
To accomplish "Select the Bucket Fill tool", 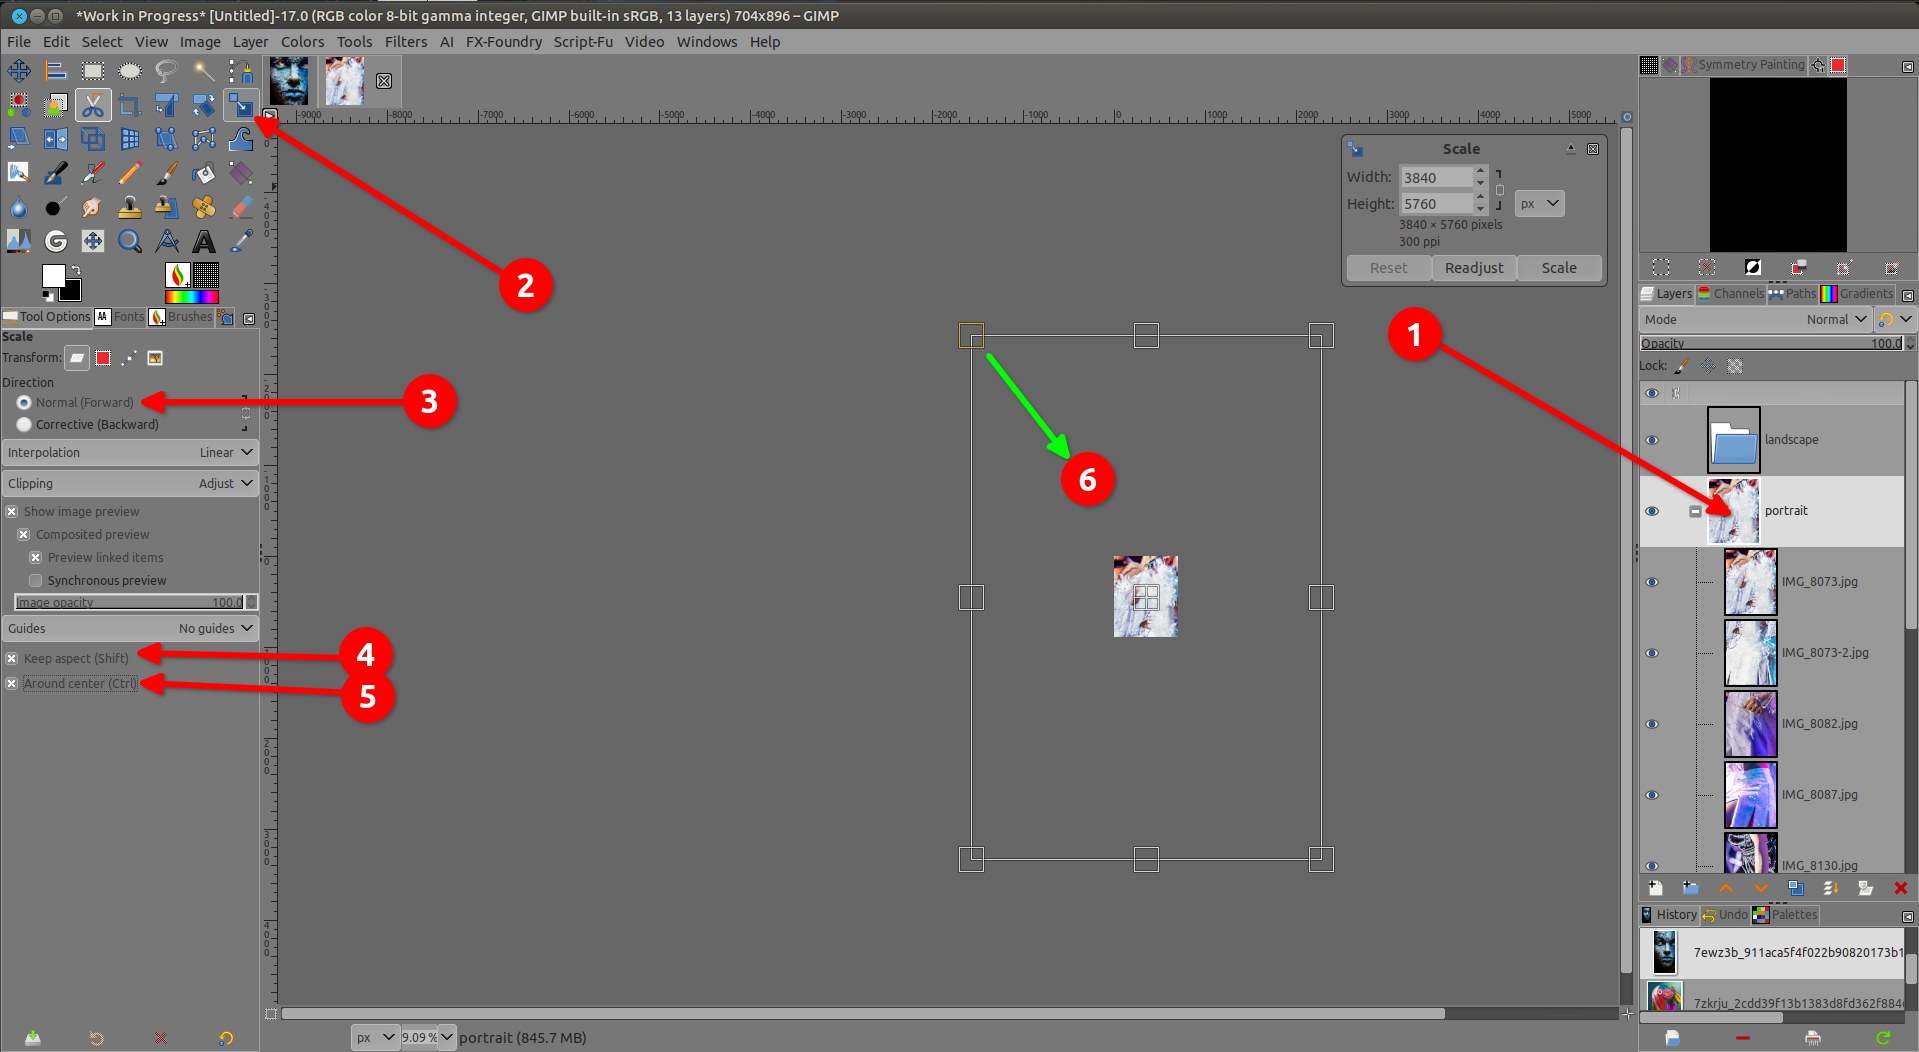I will pos(204,173).
